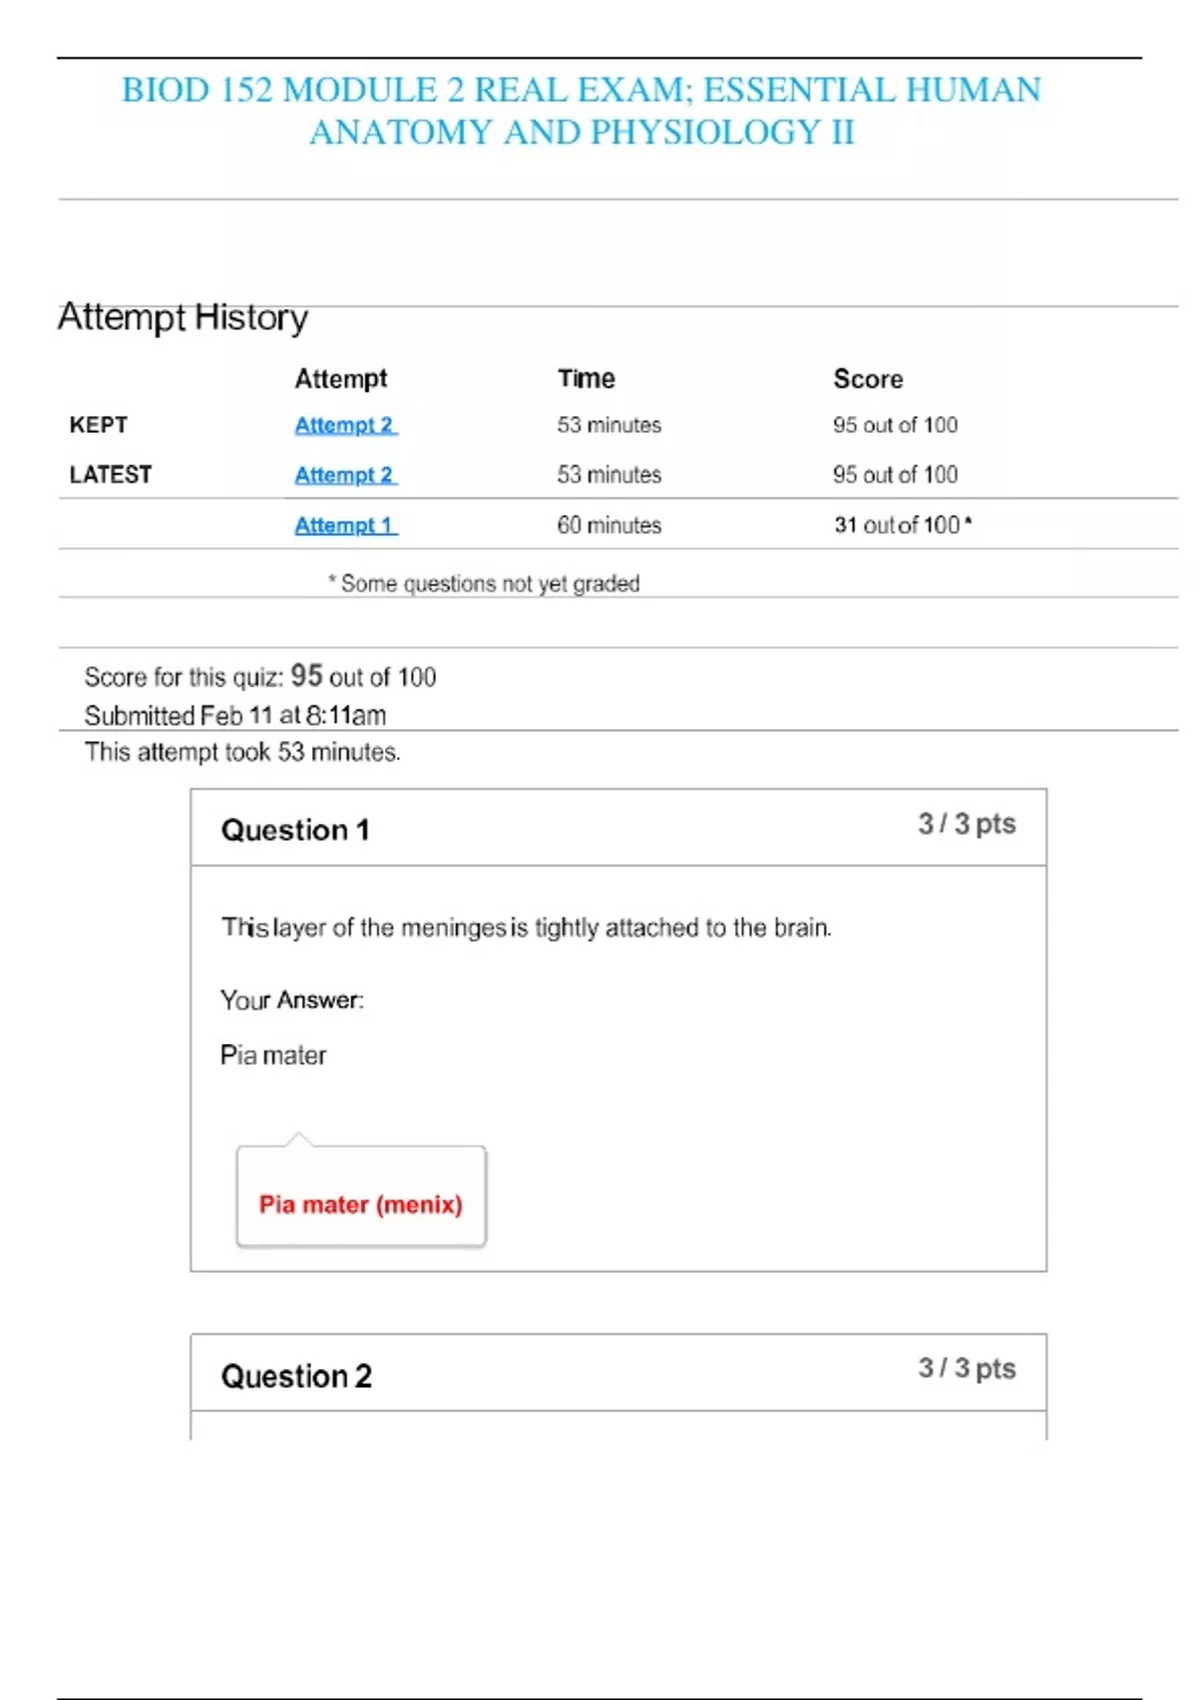1200x1700 pixels.
Task: Click the BIOD 152 Module 2 exam title
Action: click(x=581, y=111)
